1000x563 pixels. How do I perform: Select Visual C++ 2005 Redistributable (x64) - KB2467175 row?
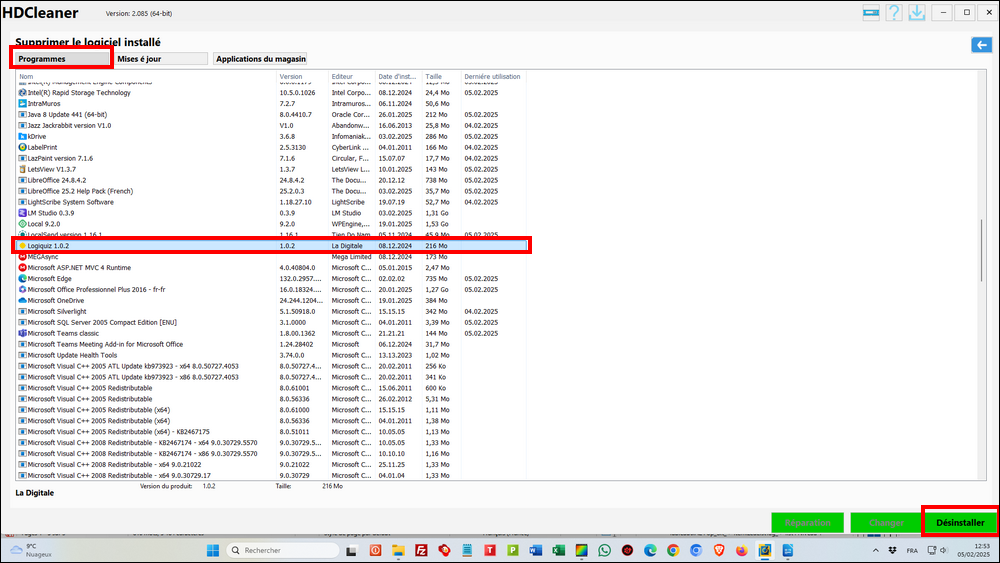coord(272,432)
